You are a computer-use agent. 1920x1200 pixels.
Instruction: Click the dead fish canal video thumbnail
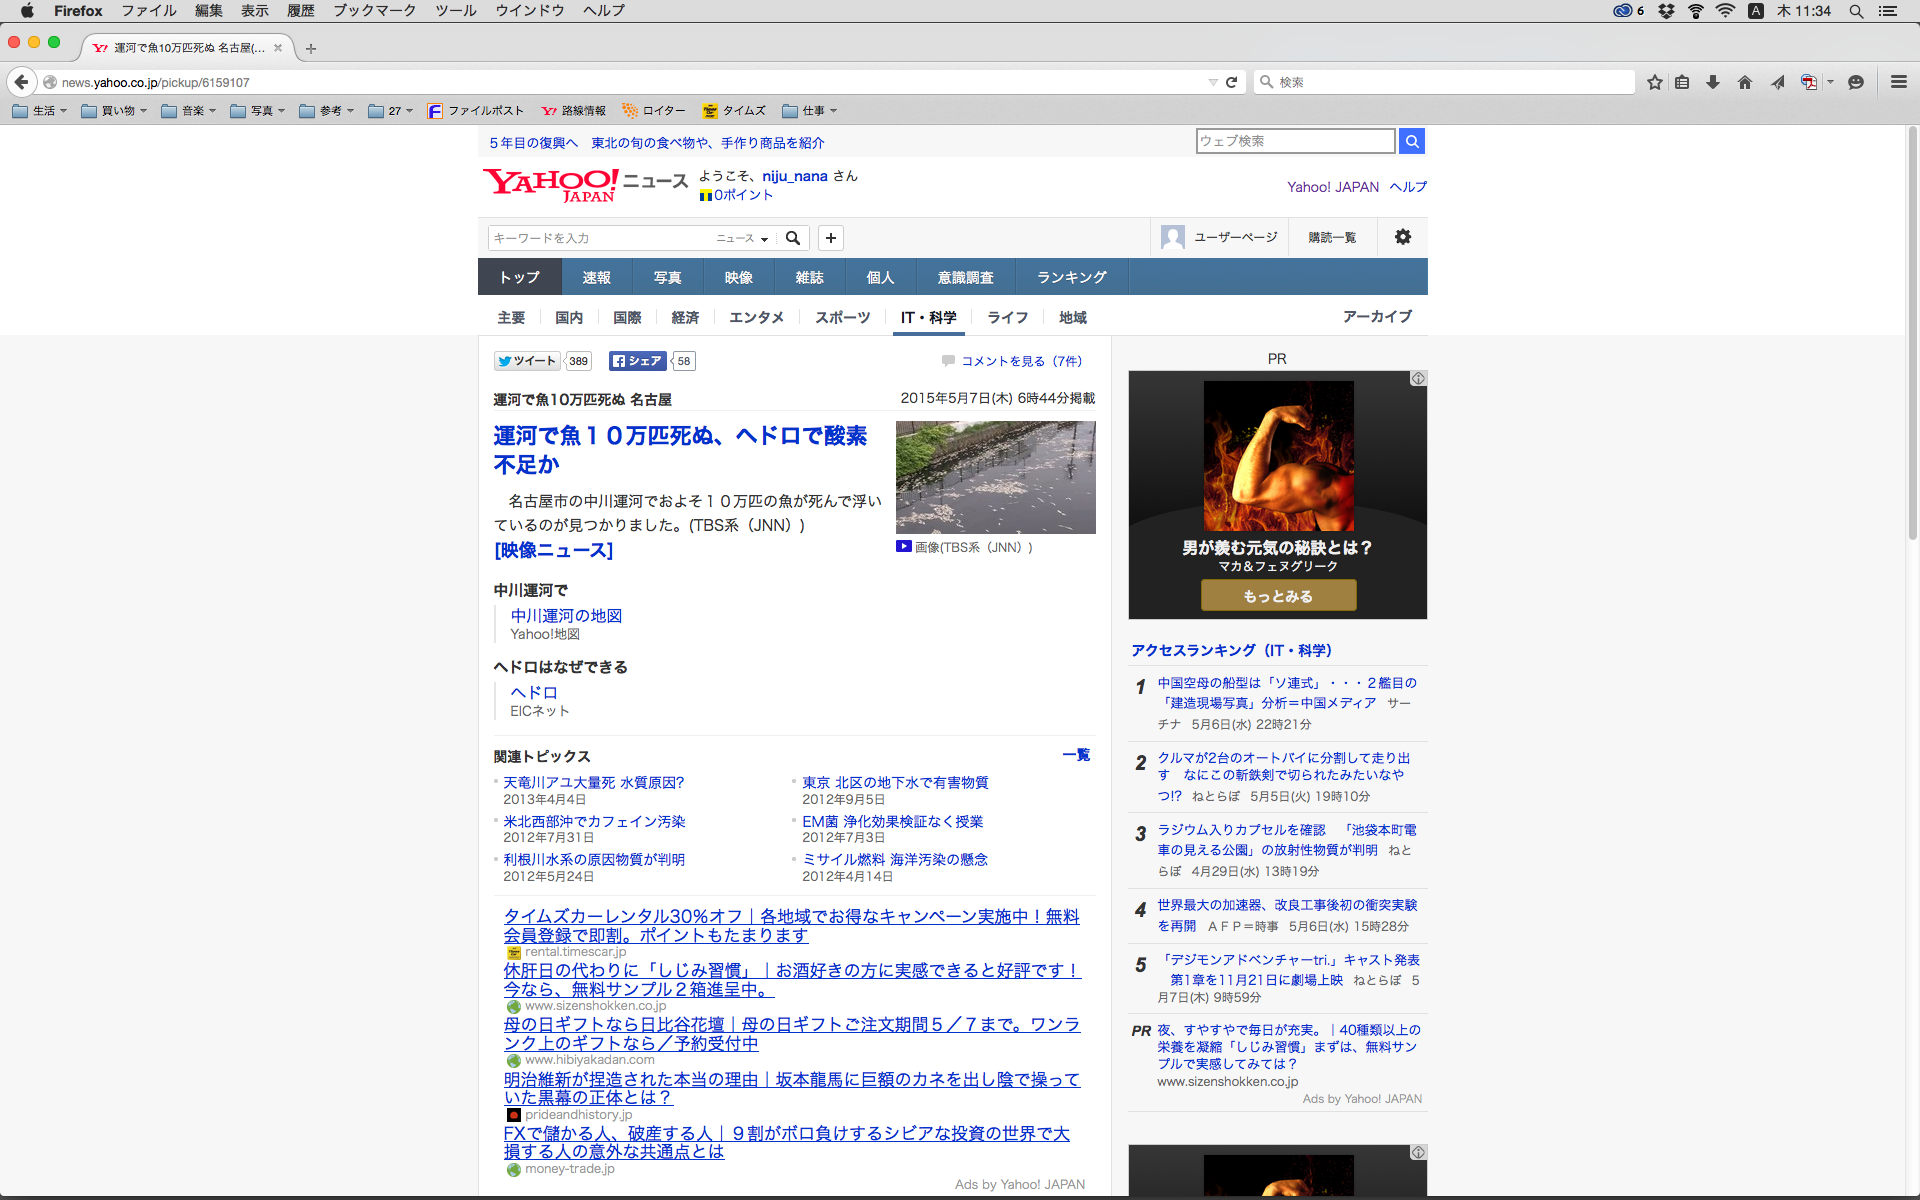pyautogui.click(x=995, y=477)
